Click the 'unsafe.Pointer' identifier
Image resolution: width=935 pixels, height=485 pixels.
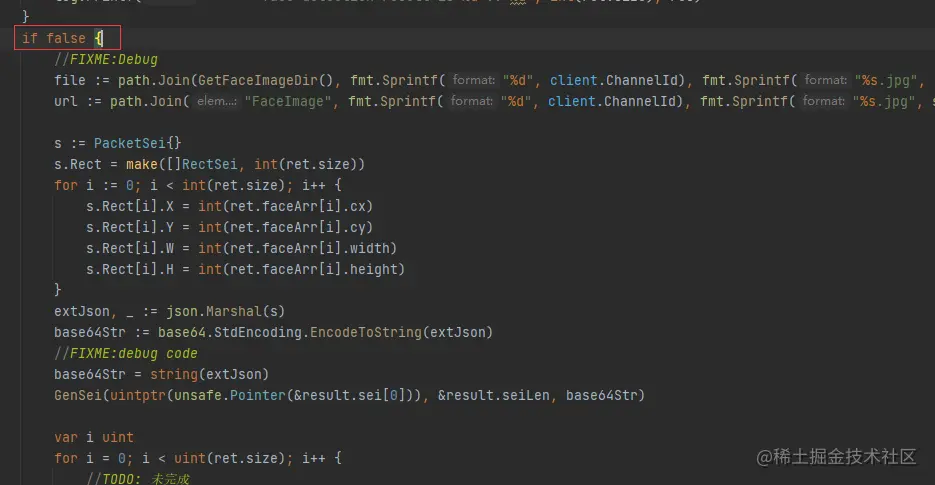click(x=230, y=396)
